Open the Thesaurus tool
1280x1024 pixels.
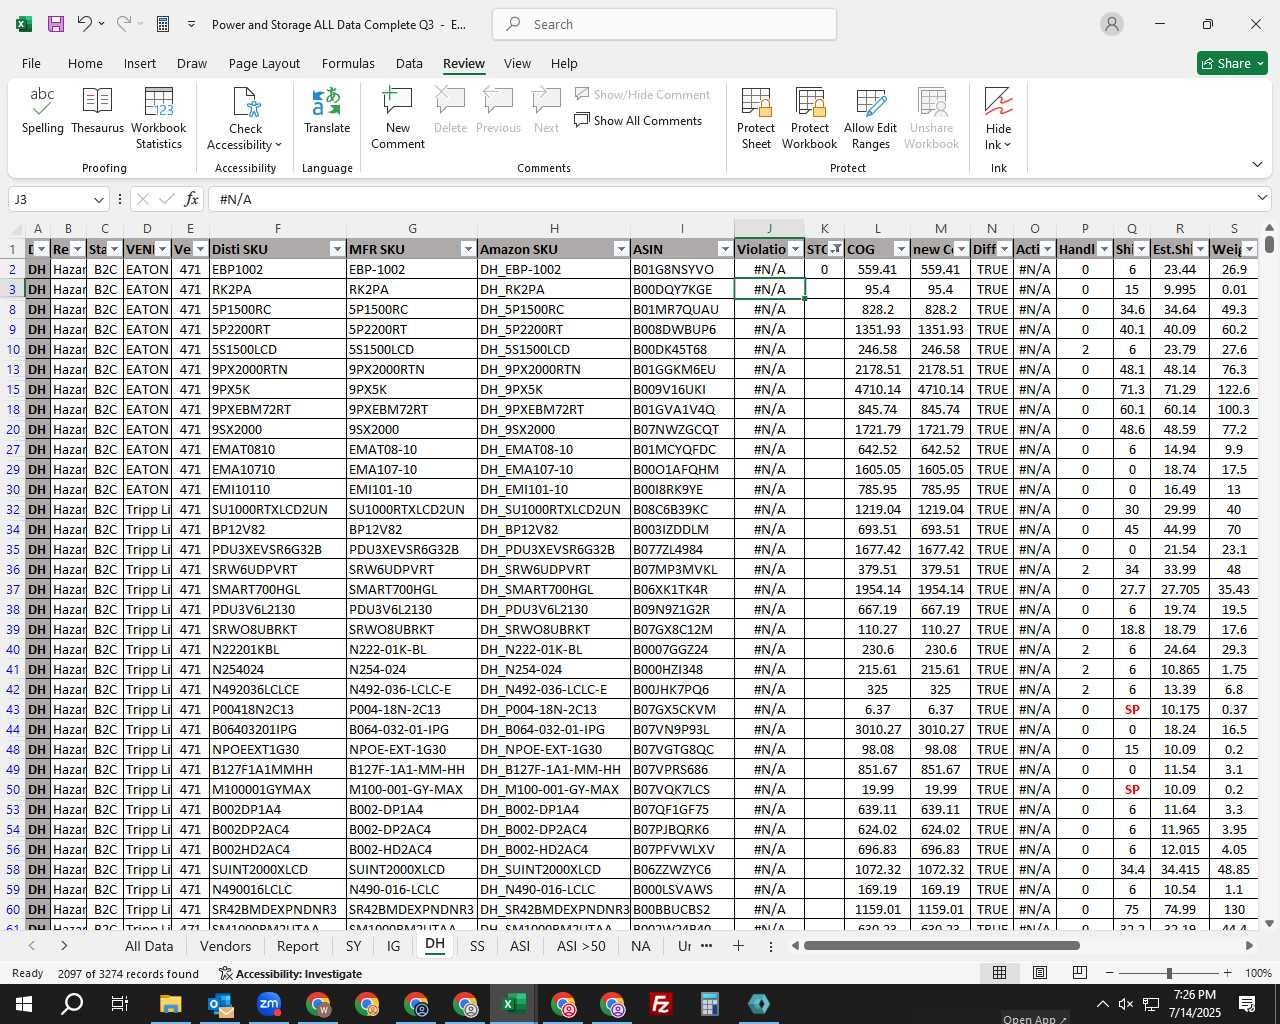click(97, 111)
